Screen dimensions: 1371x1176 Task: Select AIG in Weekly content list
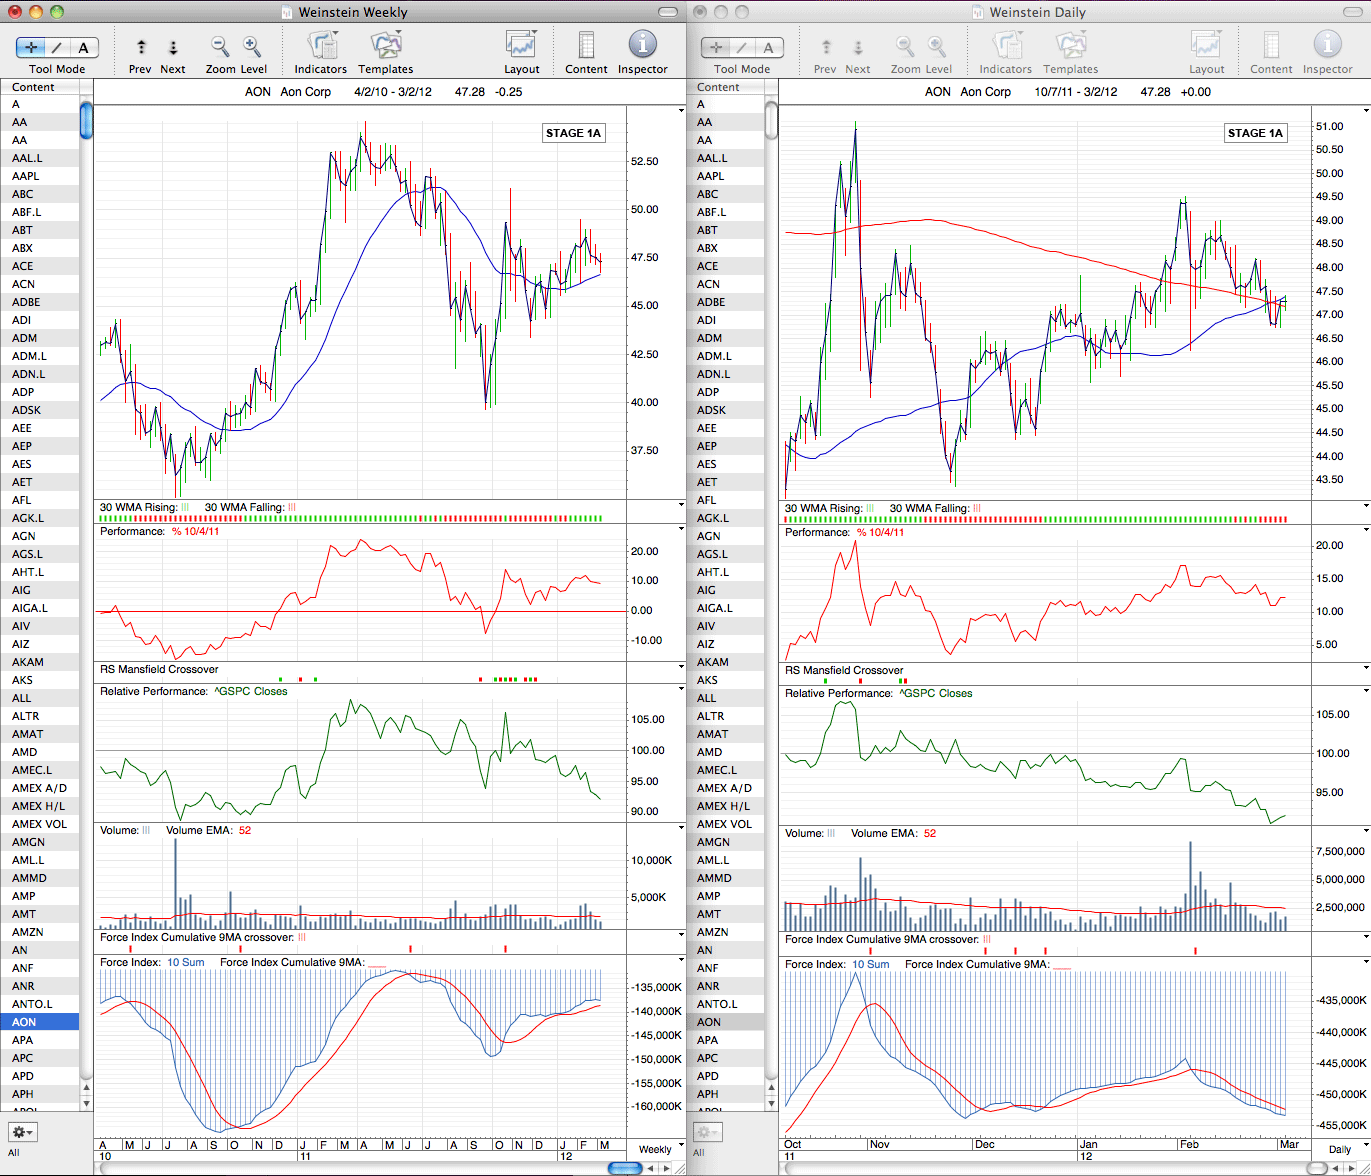[x=40, y=590]
